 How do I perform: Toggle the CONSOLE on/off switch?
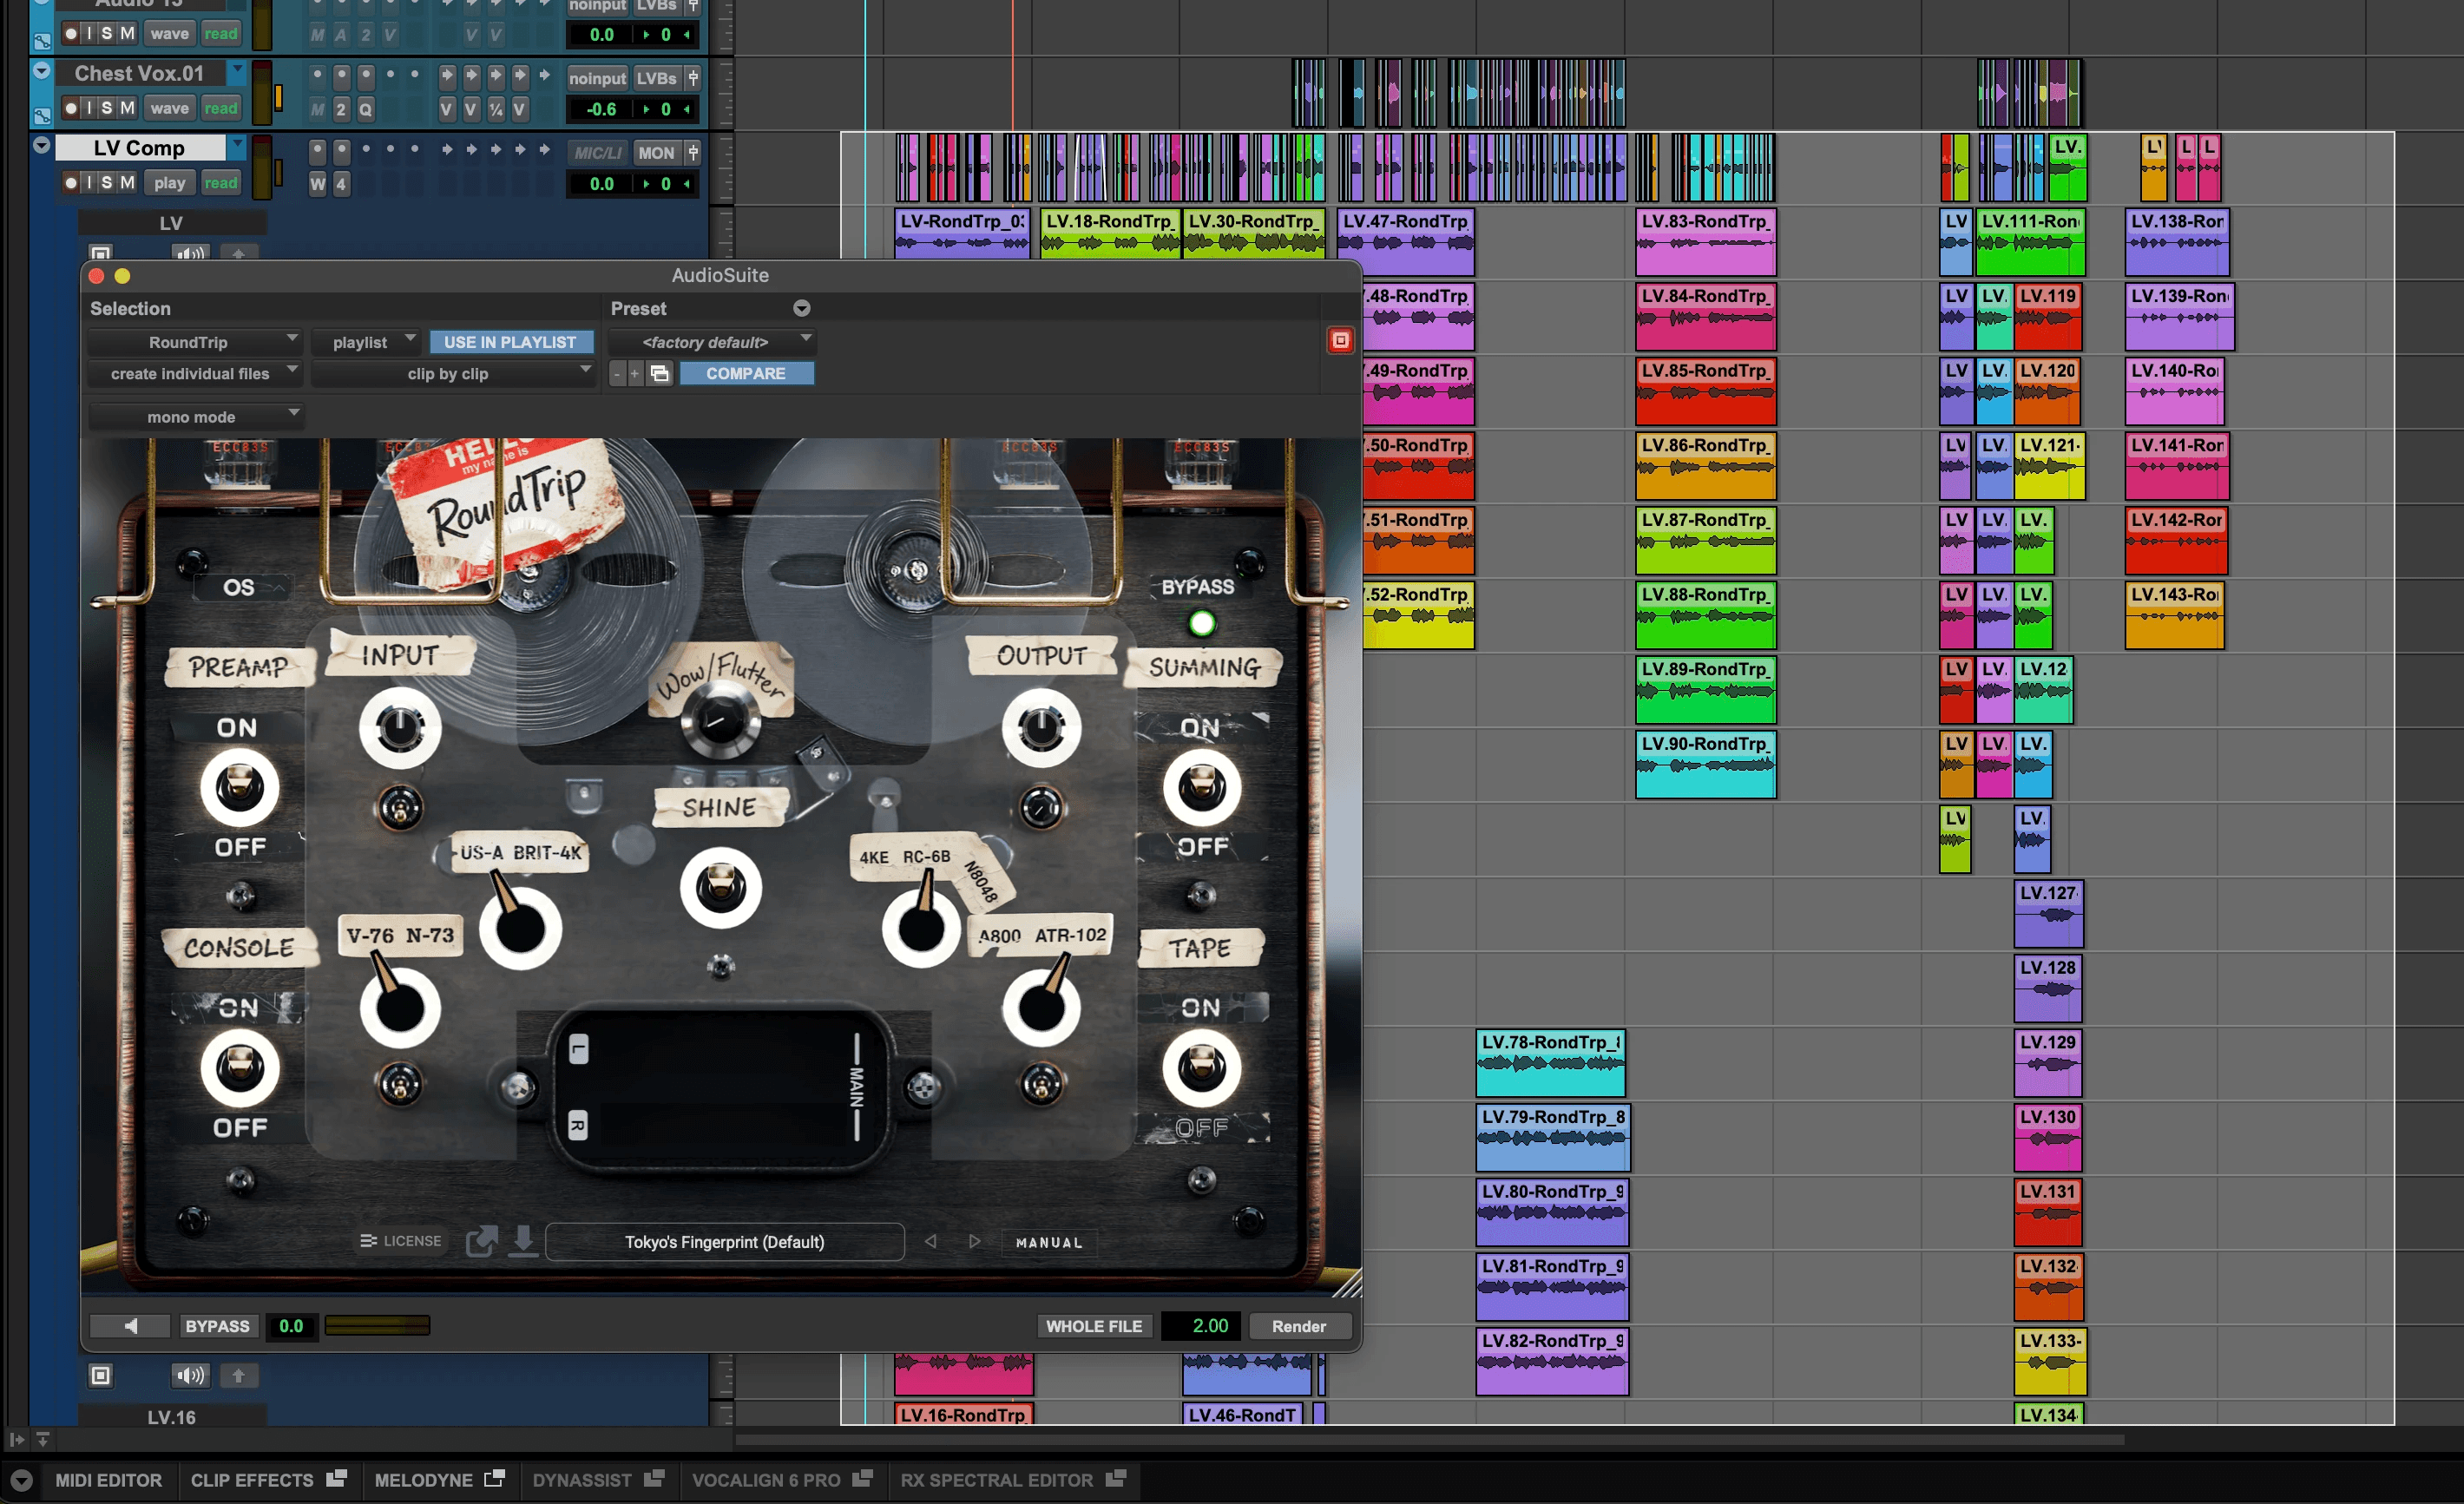[x=240, y=1068]
